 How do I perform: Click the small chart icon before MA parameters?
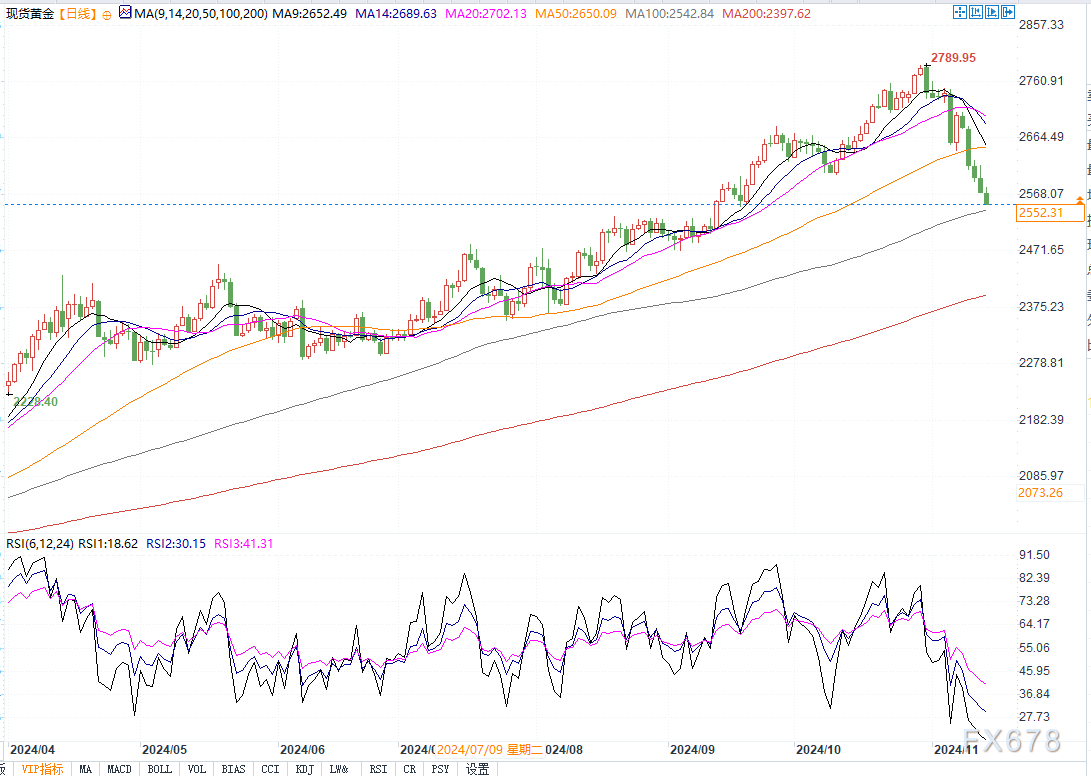tap(124, 13)
